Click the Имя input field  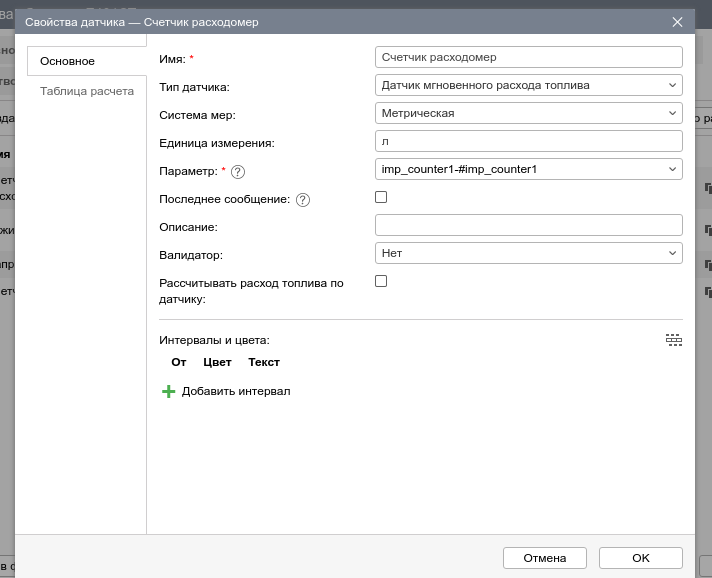pos(528,57)
